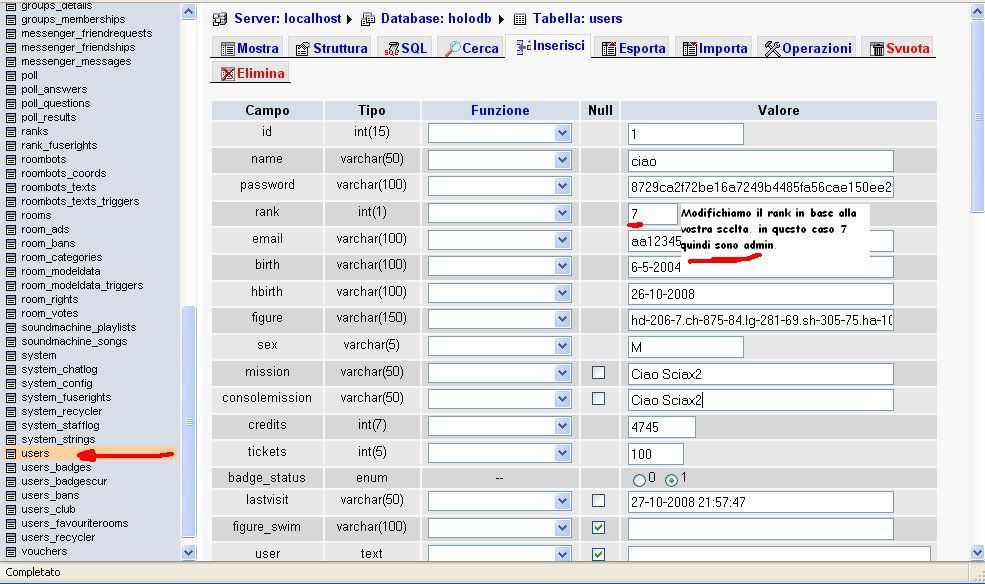This screenshot has height=584, width=985.
Task: Click the Cerca magnifier icon
Action: click(452, 49)
